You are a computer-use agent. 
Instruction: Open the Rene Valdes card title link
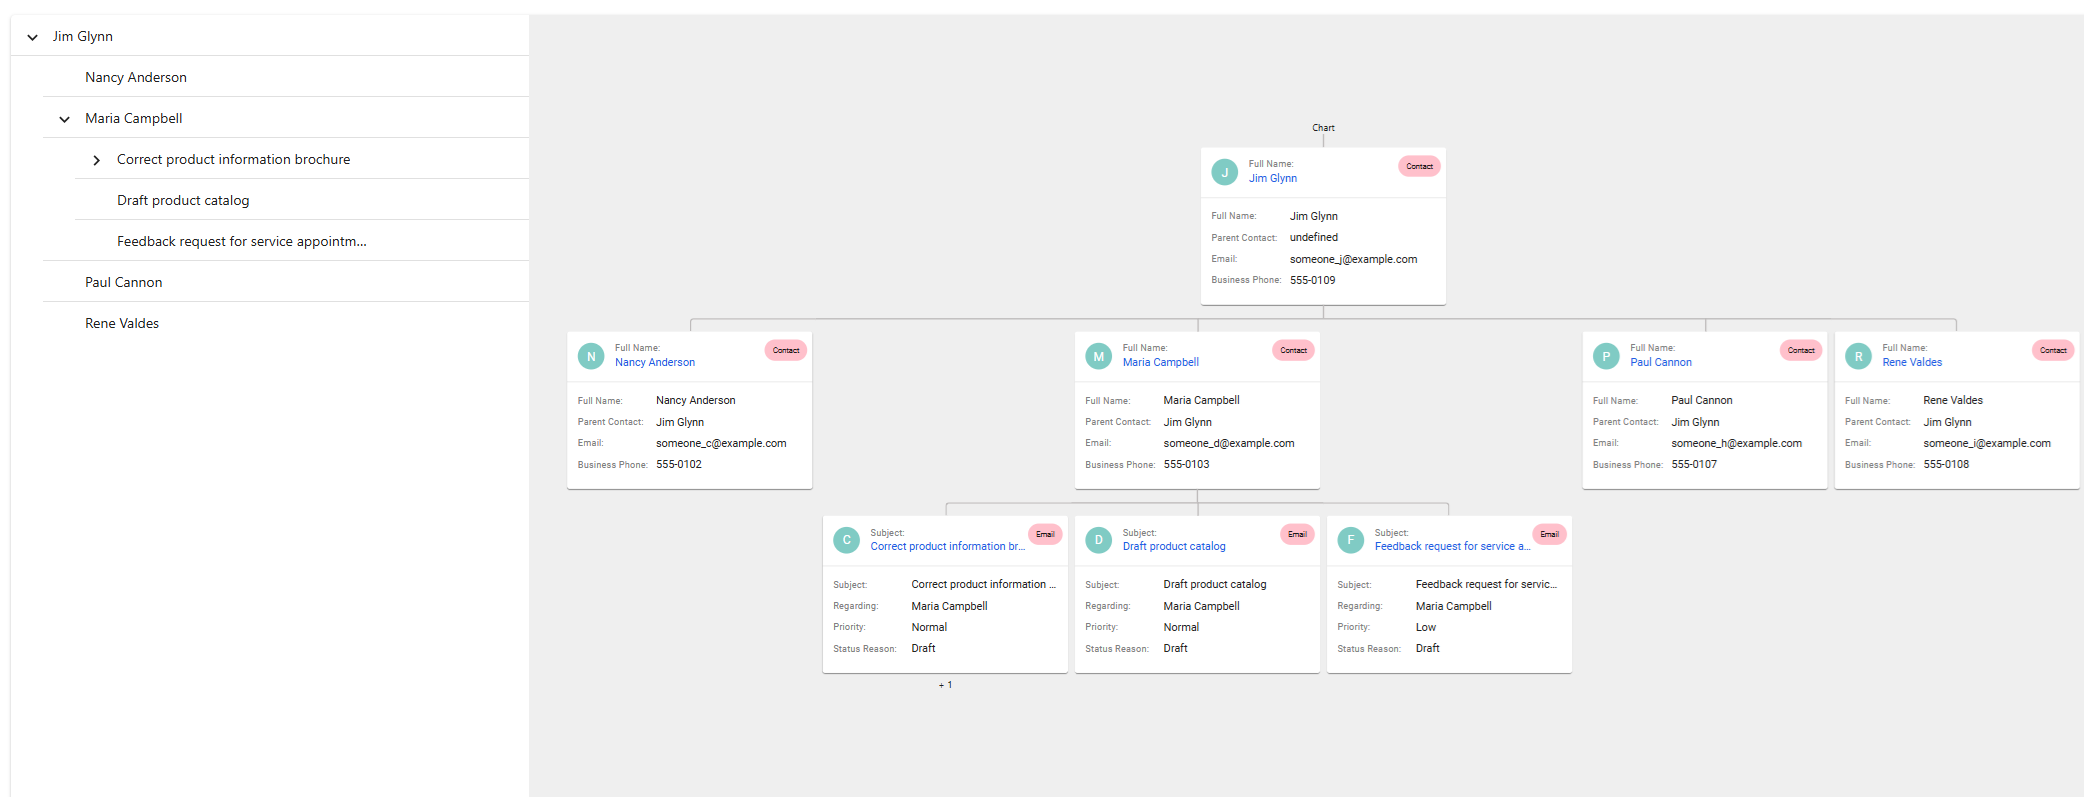click(x=1912, y=362)
